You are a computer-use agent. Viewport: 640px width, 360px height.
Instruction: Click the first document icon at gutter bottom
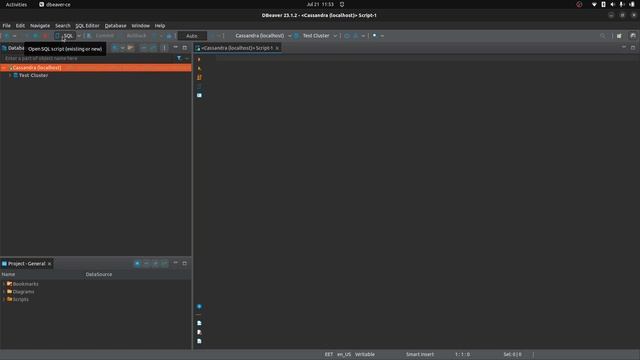199,323
